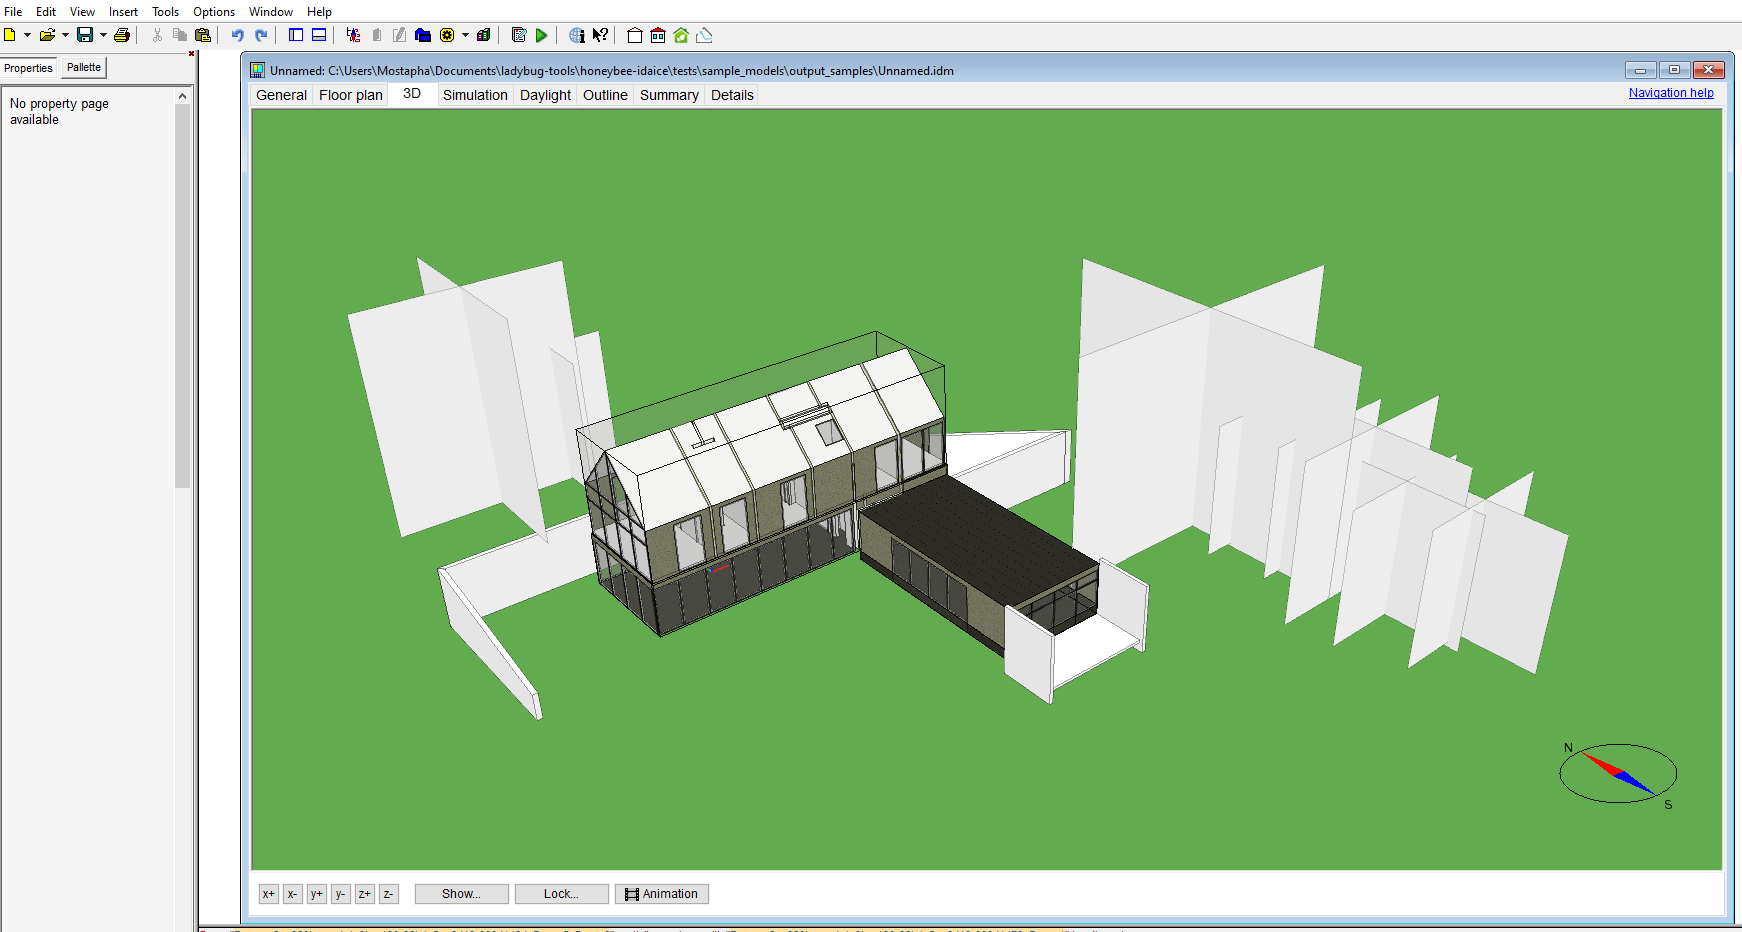Toggle the bottom panel layout icon

coord(319,35)
